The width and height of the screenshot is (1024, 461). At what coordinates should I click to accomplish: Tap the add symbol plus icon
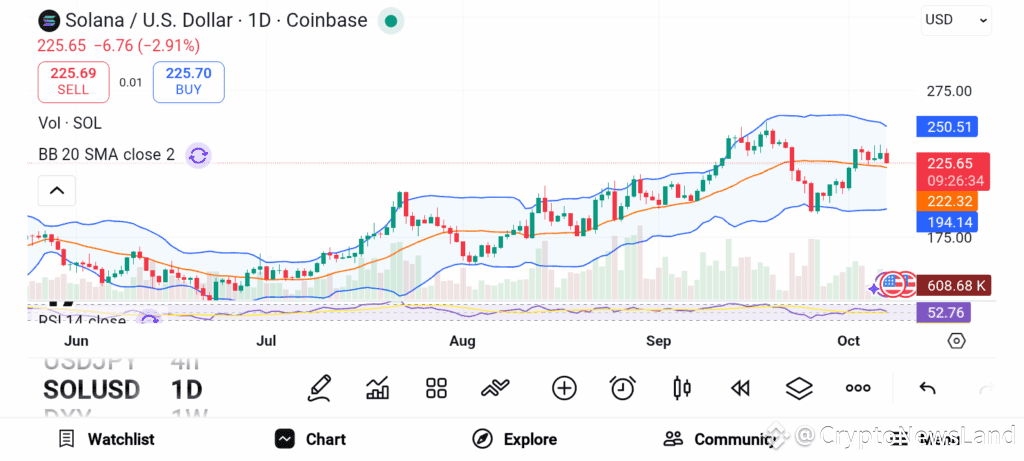[564, 388]
